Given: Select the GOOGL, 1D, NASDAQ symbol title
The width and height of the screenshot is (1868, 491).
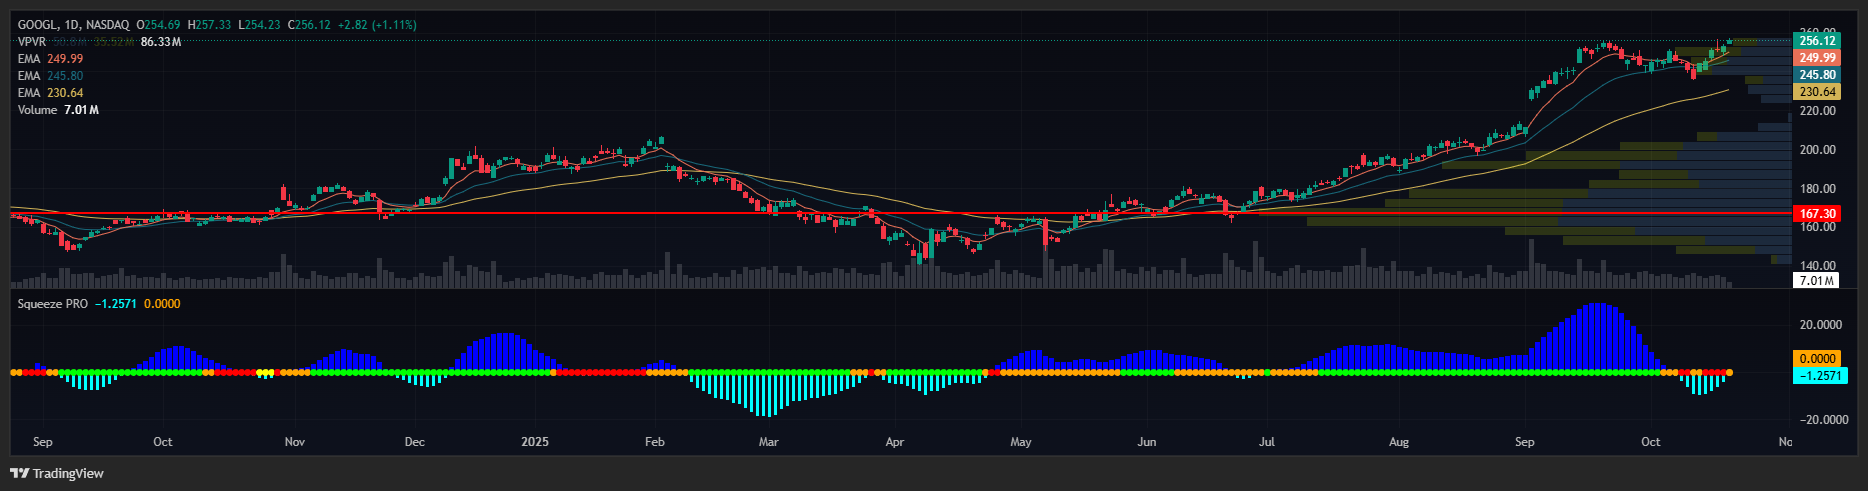Looking at the screenshot, I should tap(74, 24).
